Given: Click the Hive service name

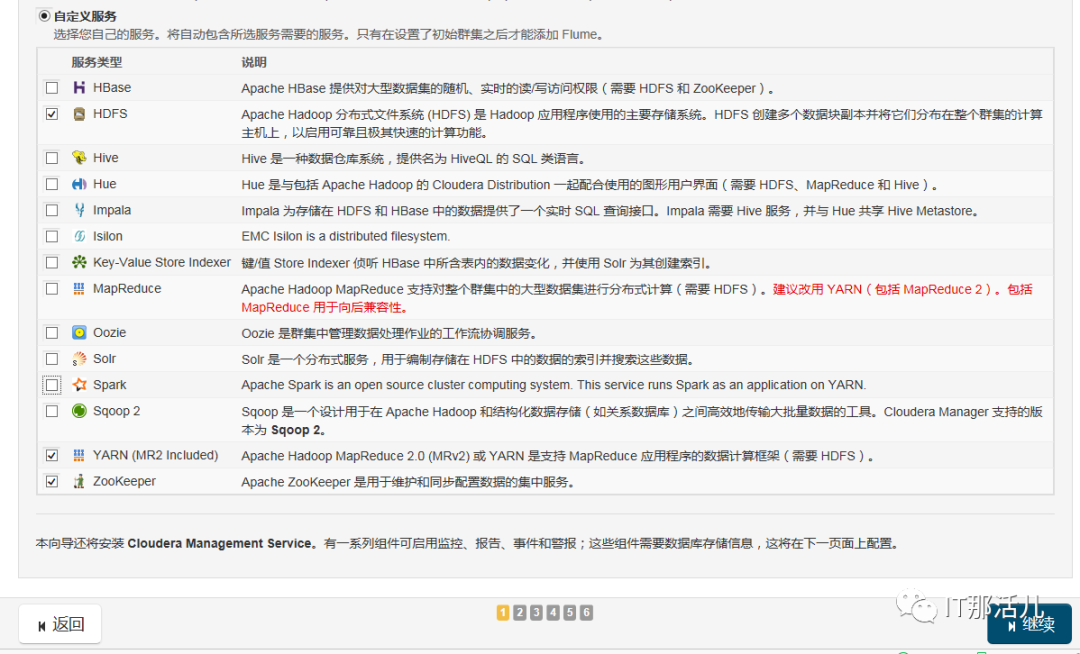Looking at the screenshot, I should pyautogui.click(x=105, y=158).
